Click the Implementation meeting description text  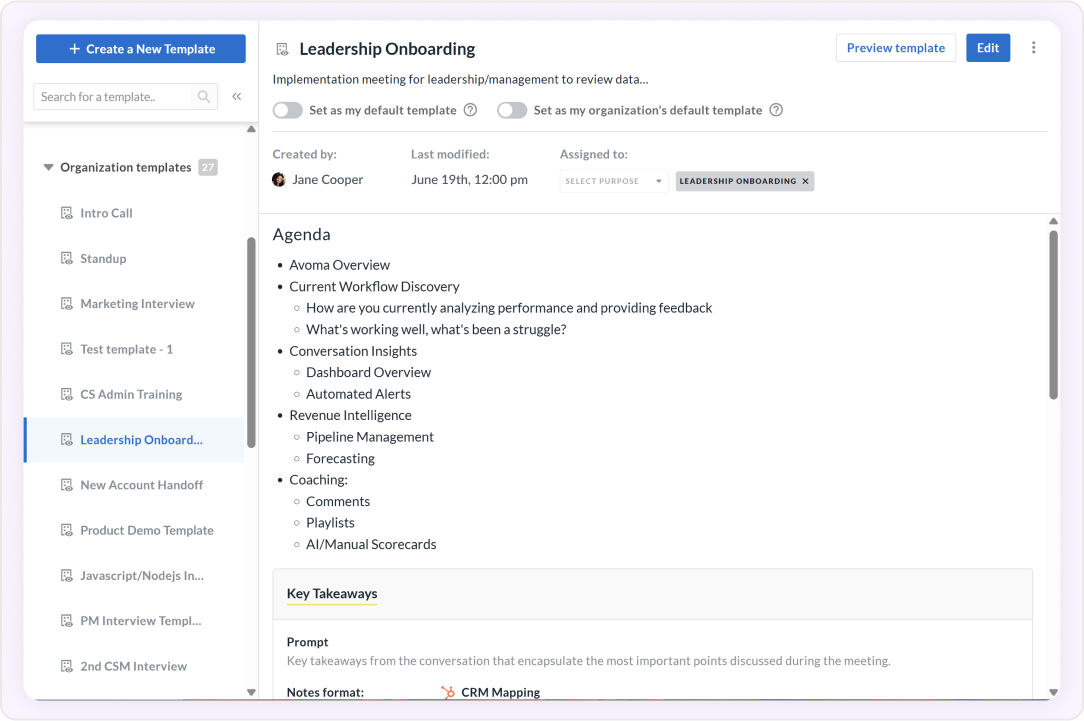pos(460,79)
